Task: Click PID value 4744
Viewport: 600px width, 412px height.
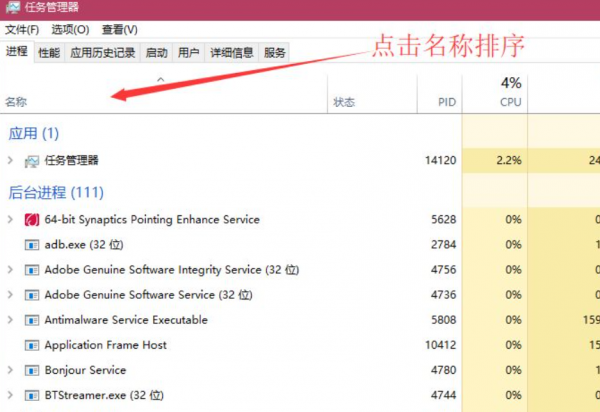Action: click(x=444, y=395)
